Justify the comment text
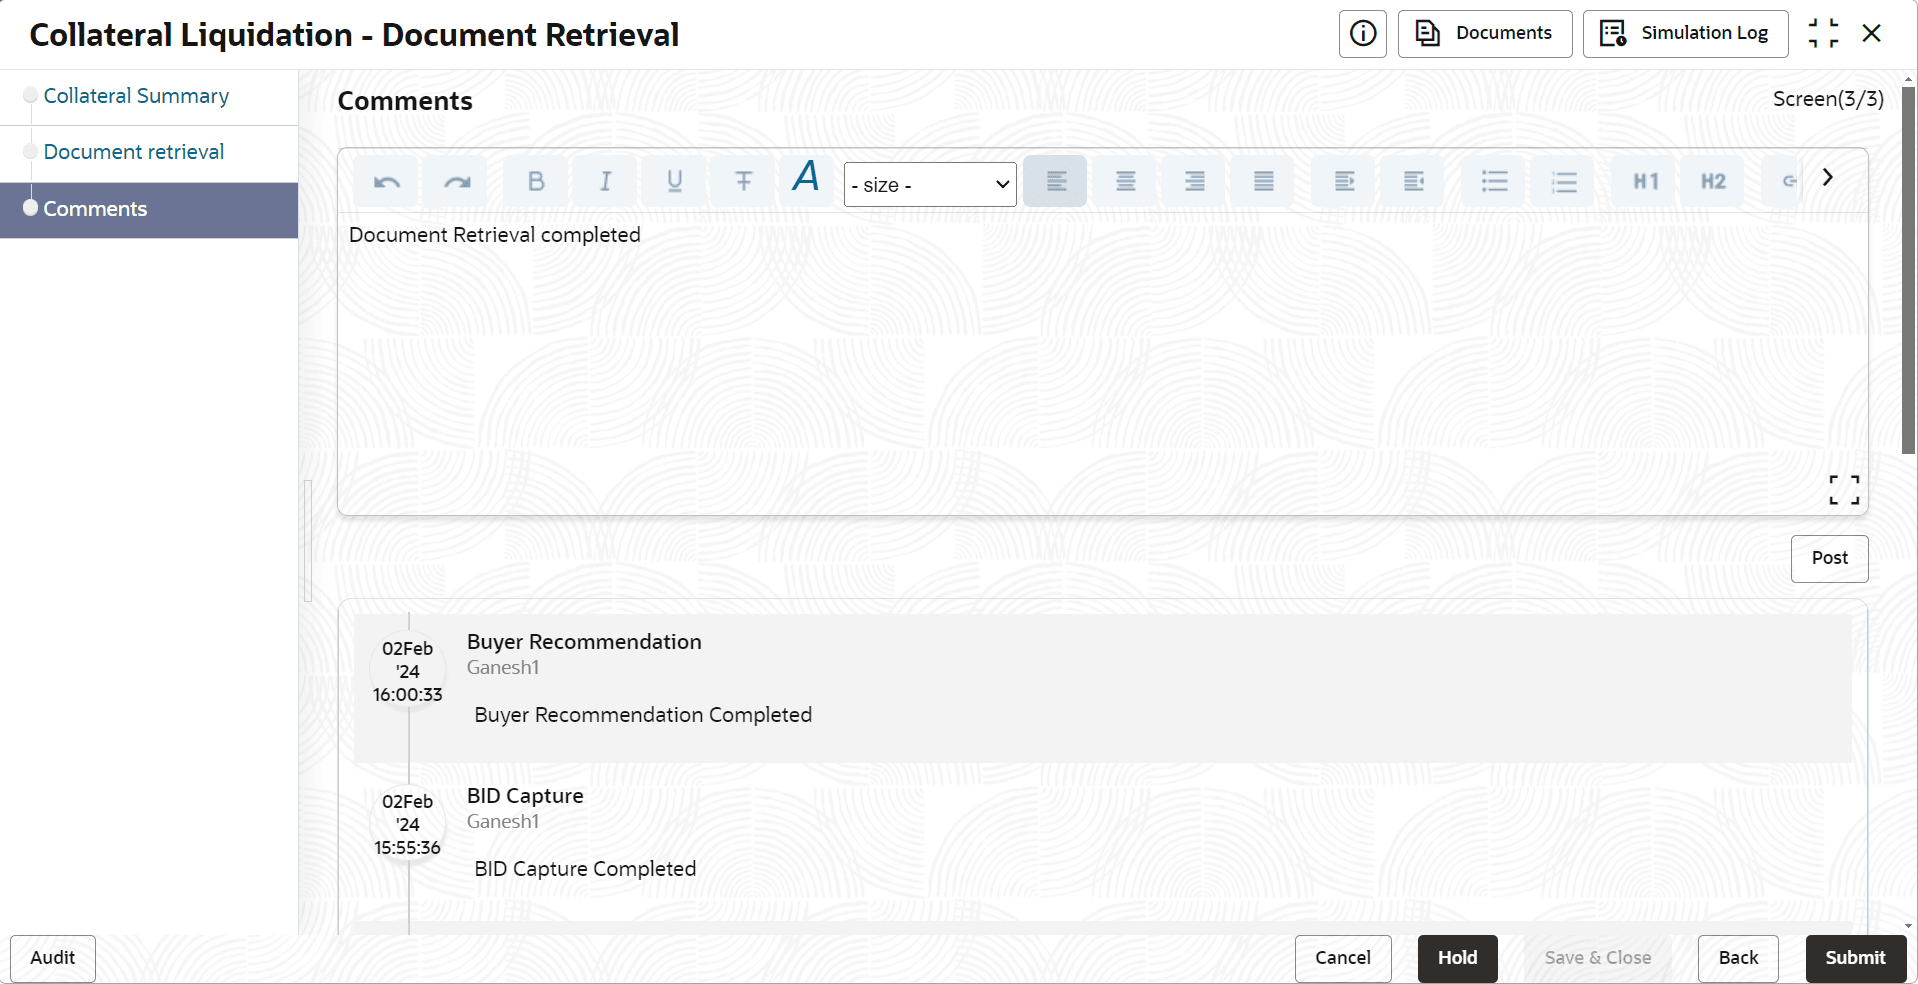 1264,181
